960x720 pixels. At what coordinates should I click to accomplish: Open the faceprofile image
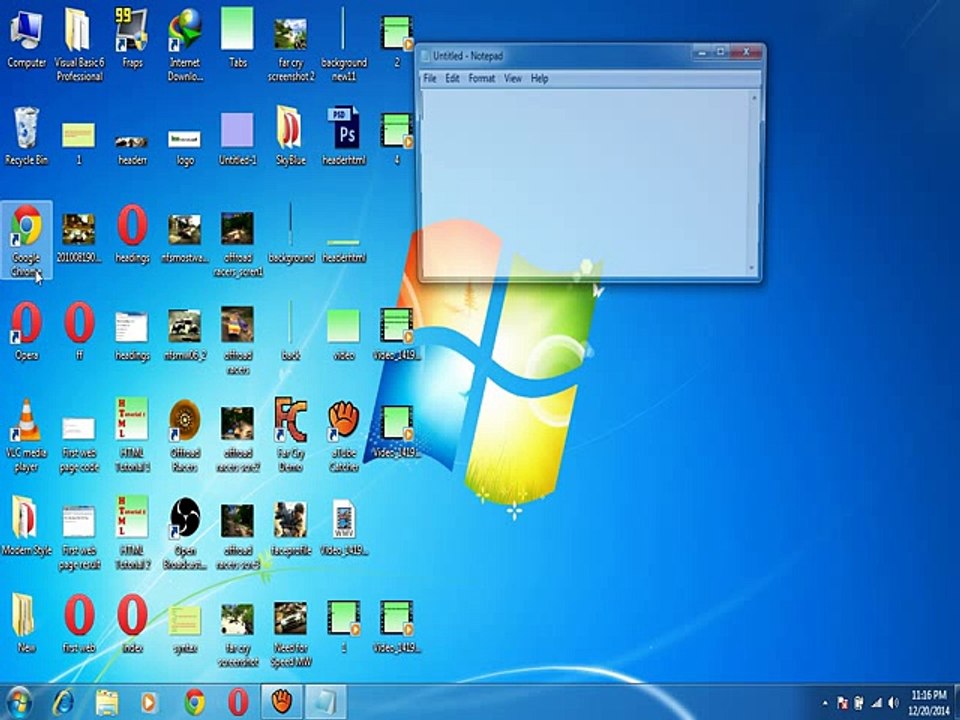pos(290,528)
